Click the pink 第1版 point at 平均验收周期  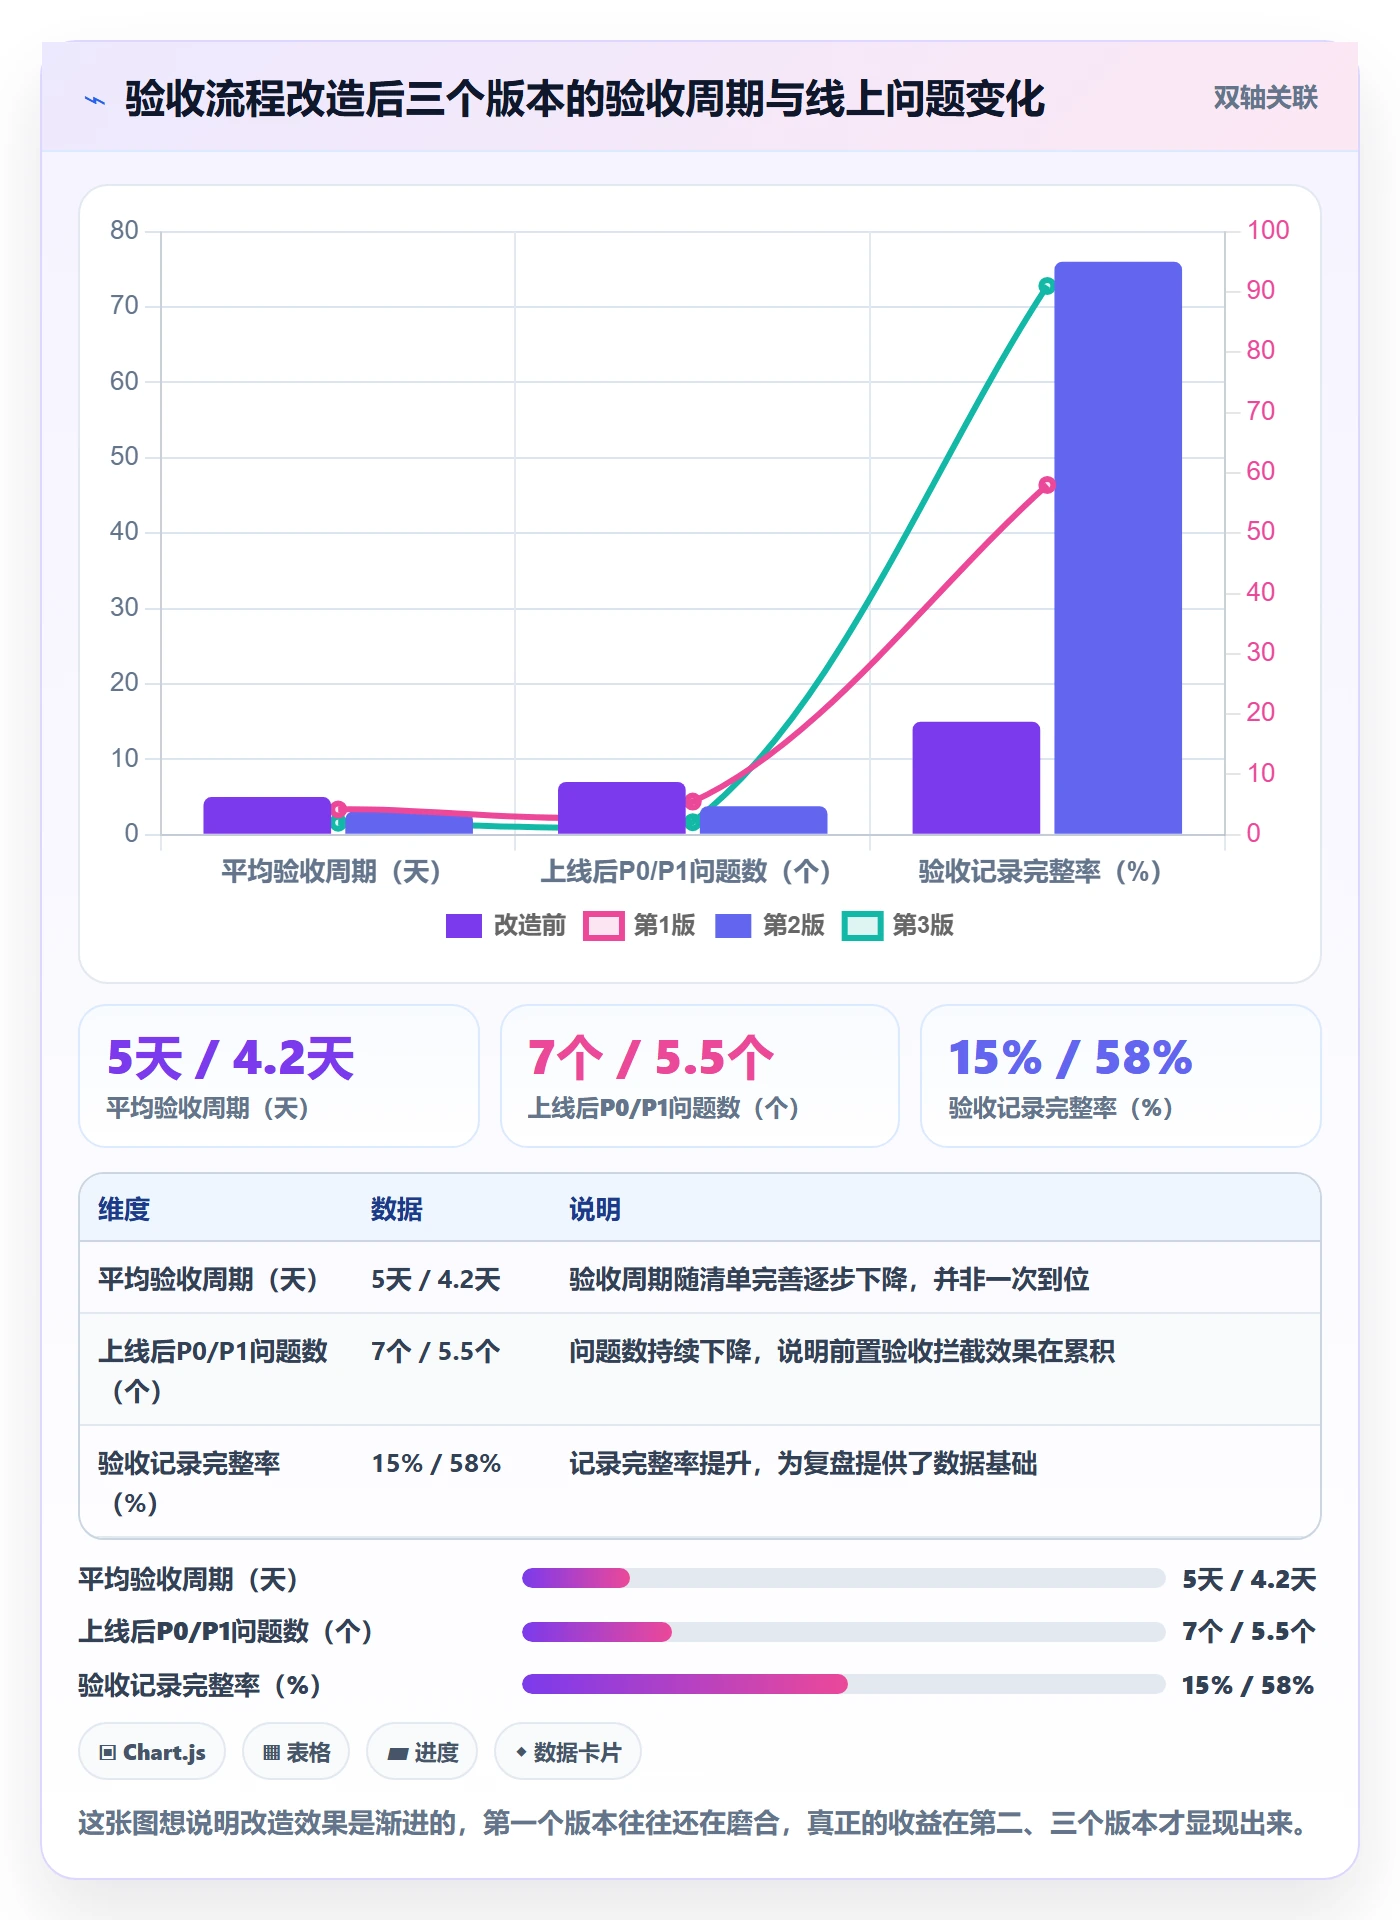coord(338,809)
